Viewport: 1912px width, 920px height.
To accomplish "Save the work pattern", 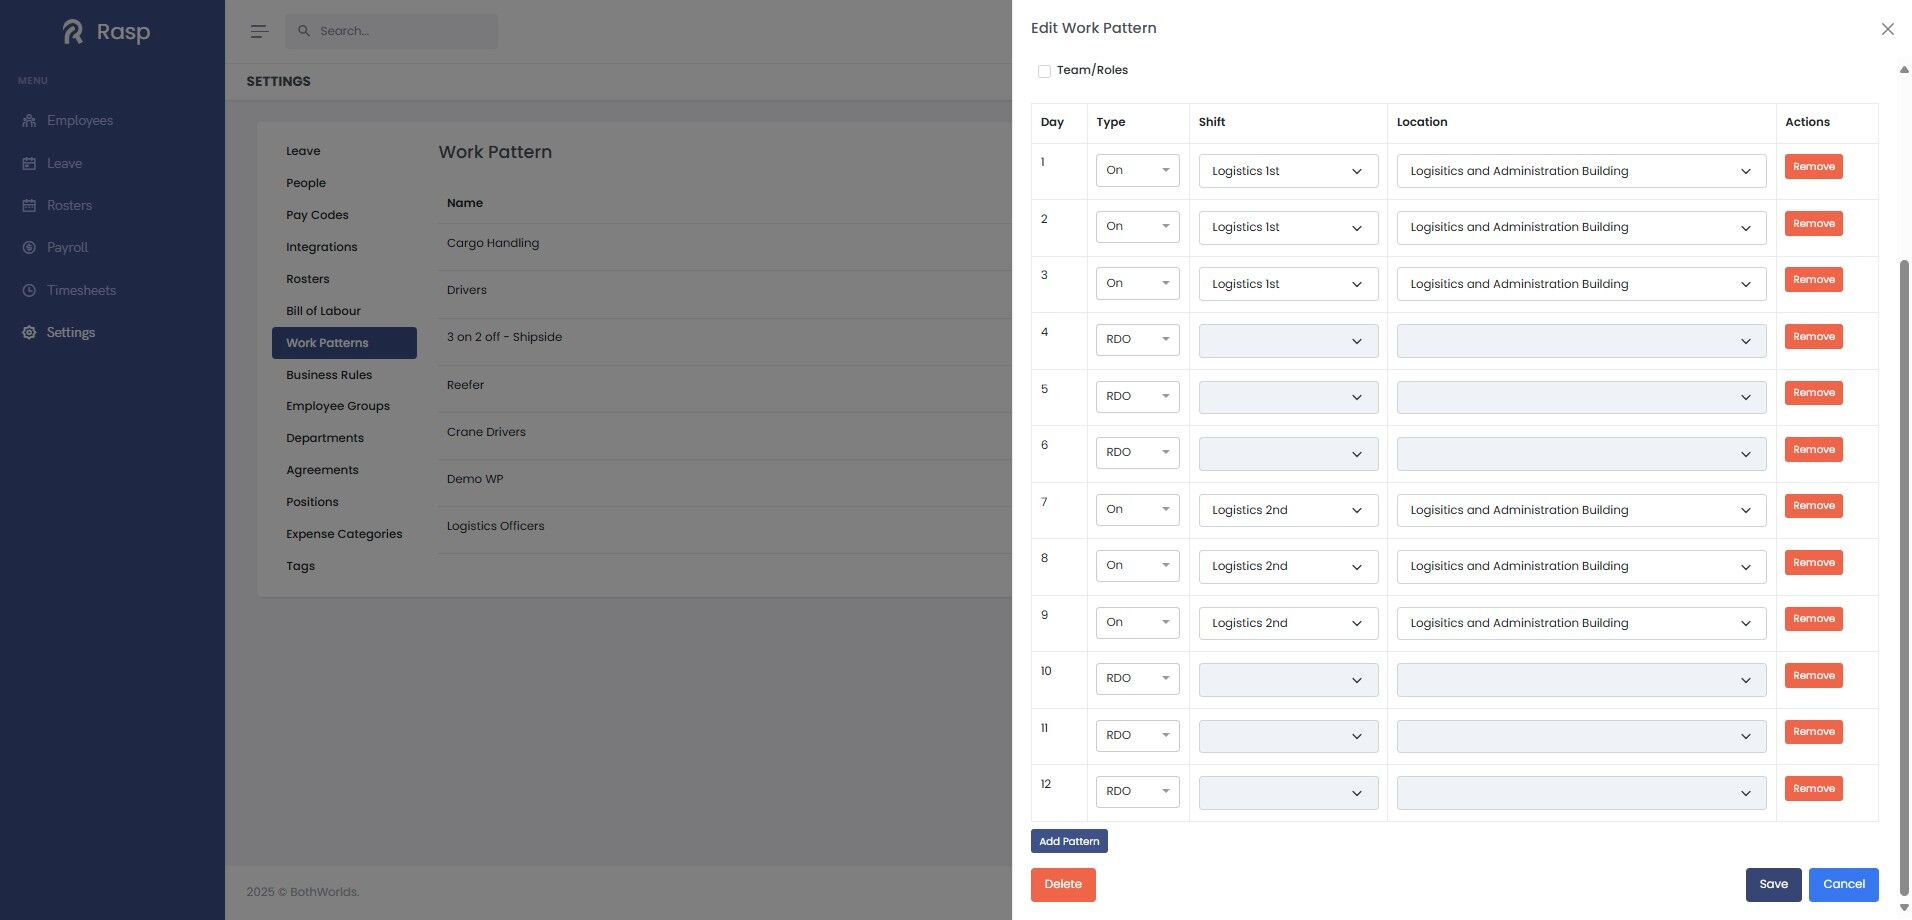I will pos(1773,884).
